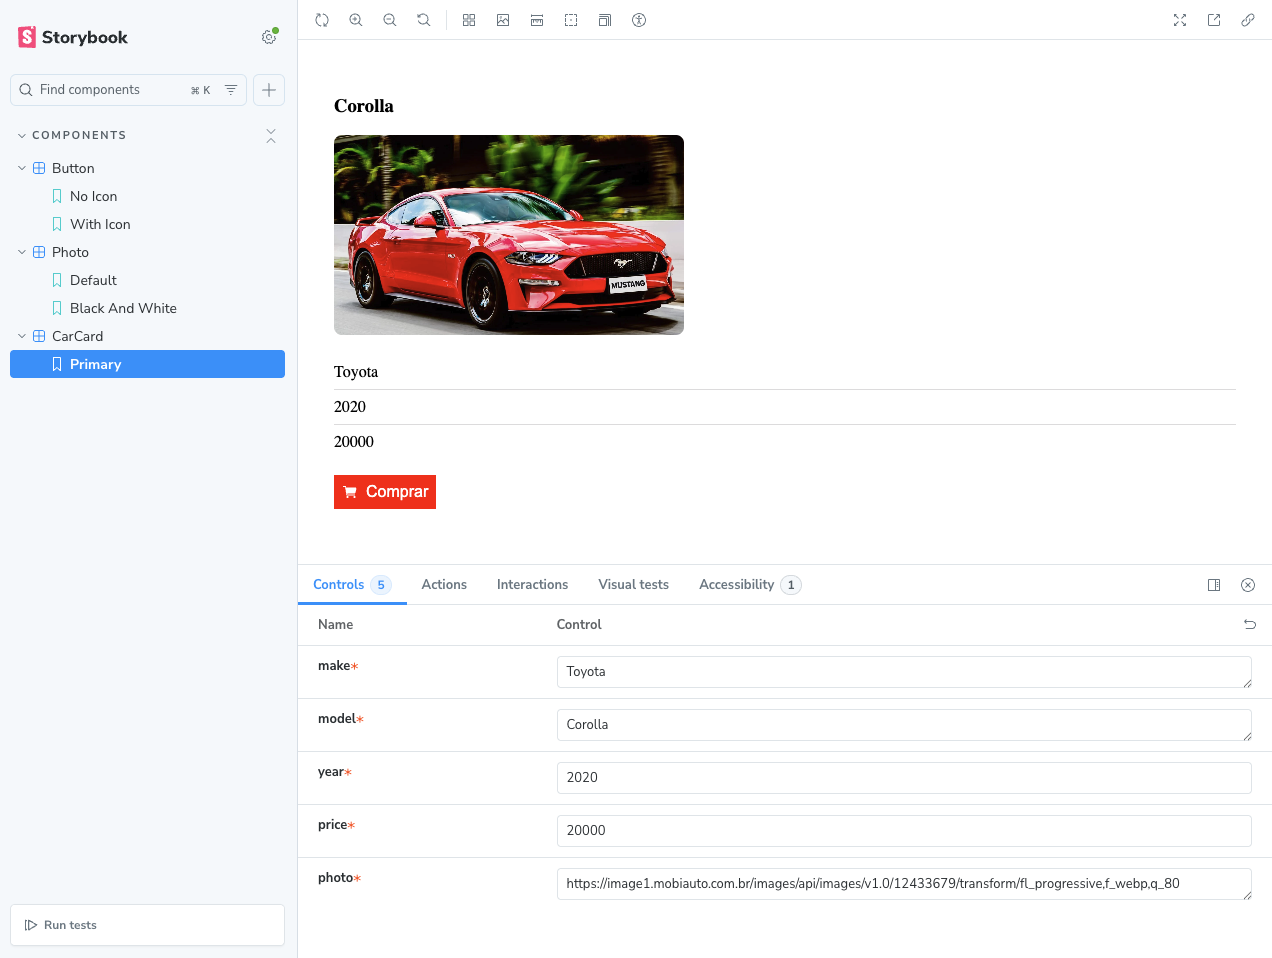Toggle the grid overlay in the toolbar
Screen dimensions: 1272x958
tap(469, 20)
